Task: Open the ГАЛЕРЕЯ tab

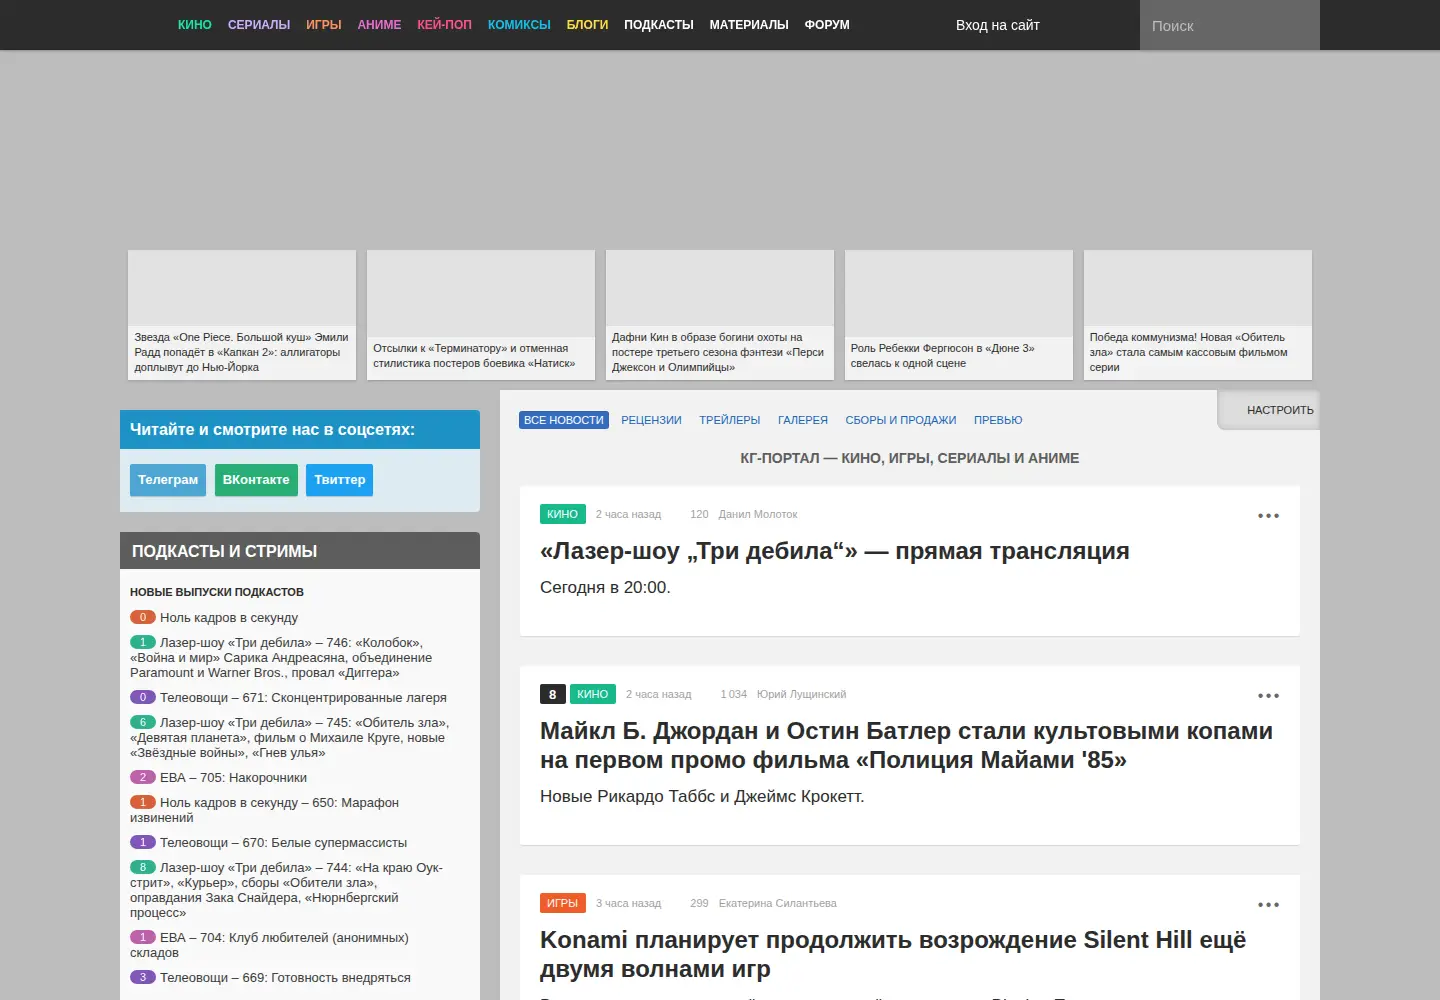Action: coord(803,420)
